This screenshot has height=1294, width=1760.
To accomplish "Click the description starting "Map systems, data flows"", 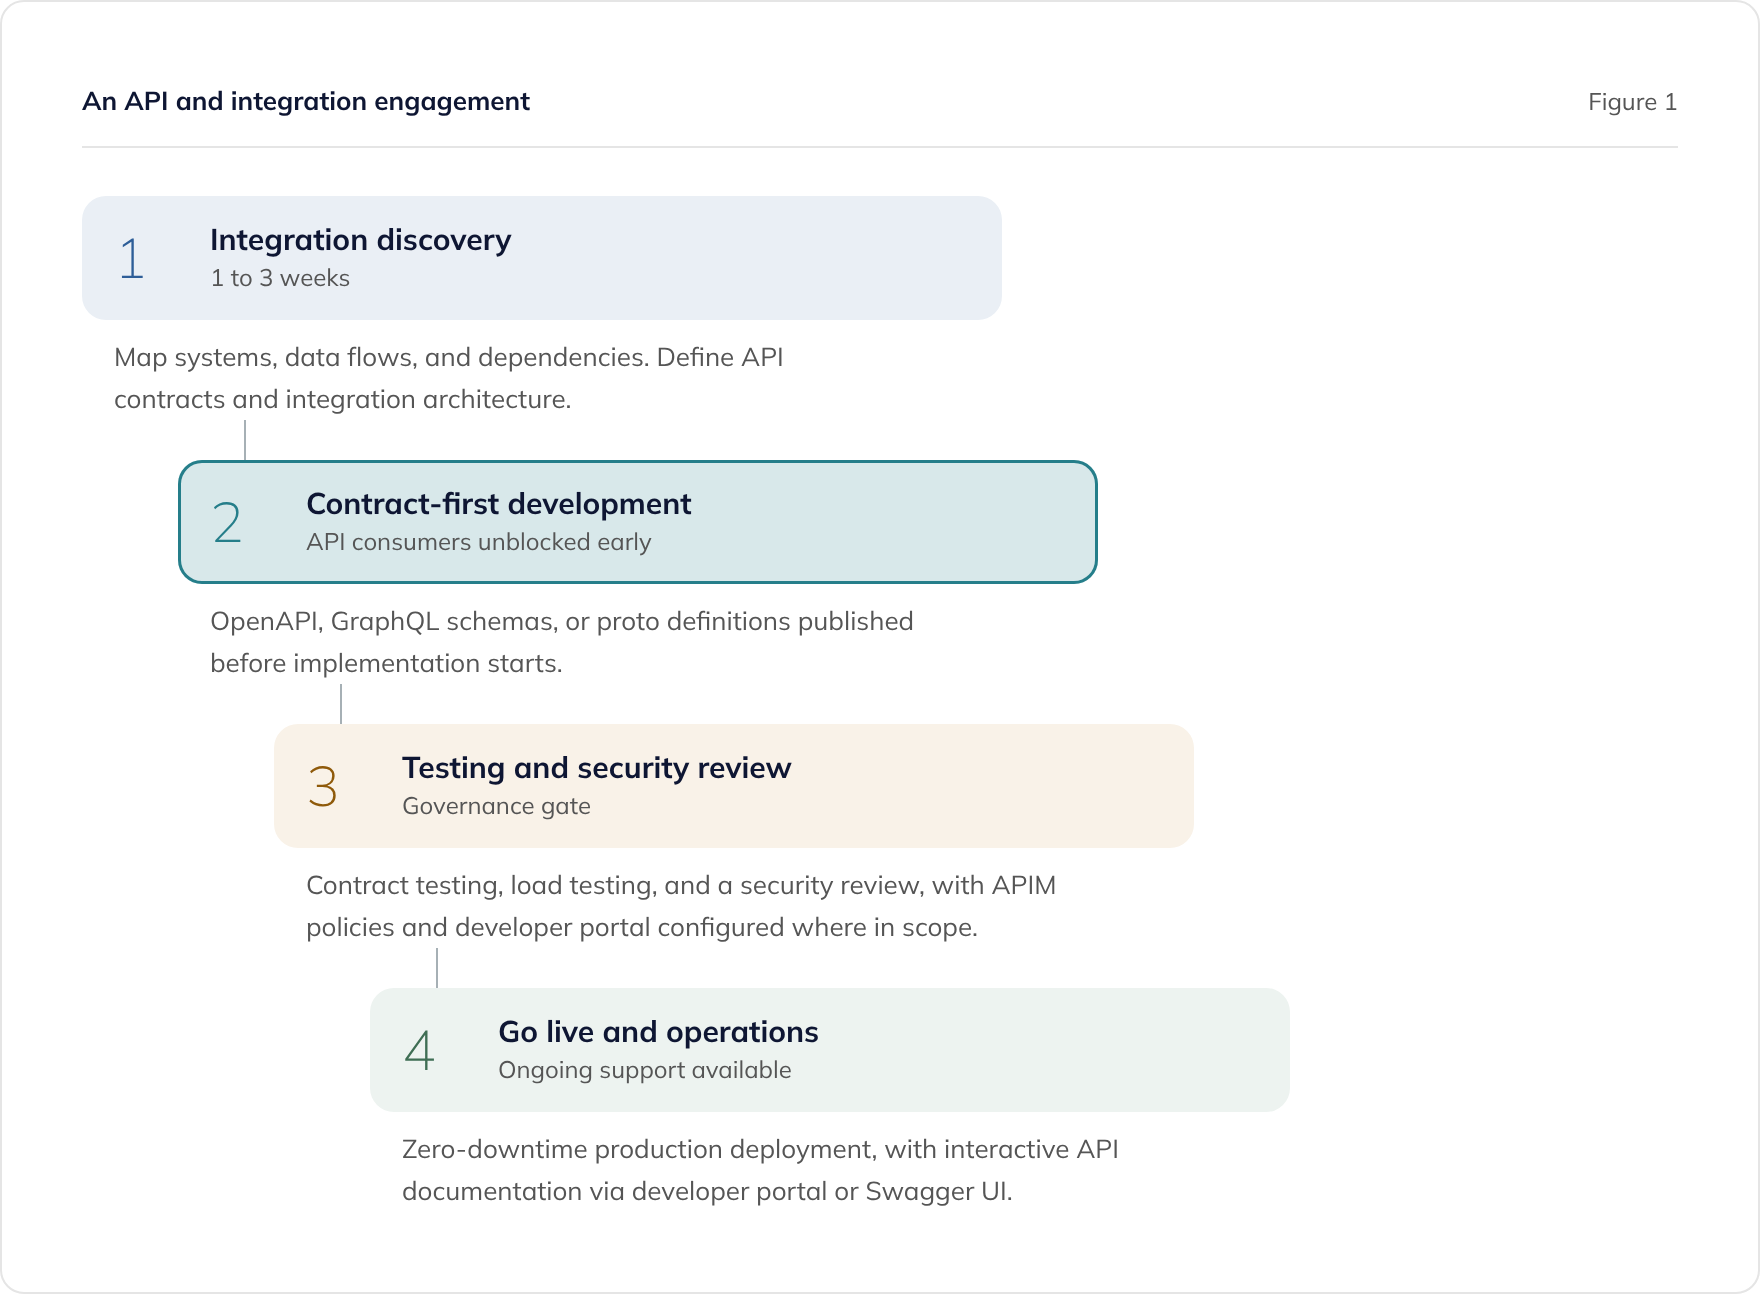I will [448, 378].
